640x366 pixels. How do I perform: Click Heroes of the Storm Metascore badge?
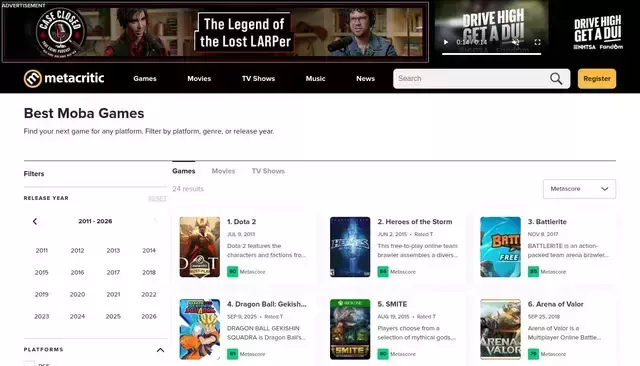coord(383,272)
